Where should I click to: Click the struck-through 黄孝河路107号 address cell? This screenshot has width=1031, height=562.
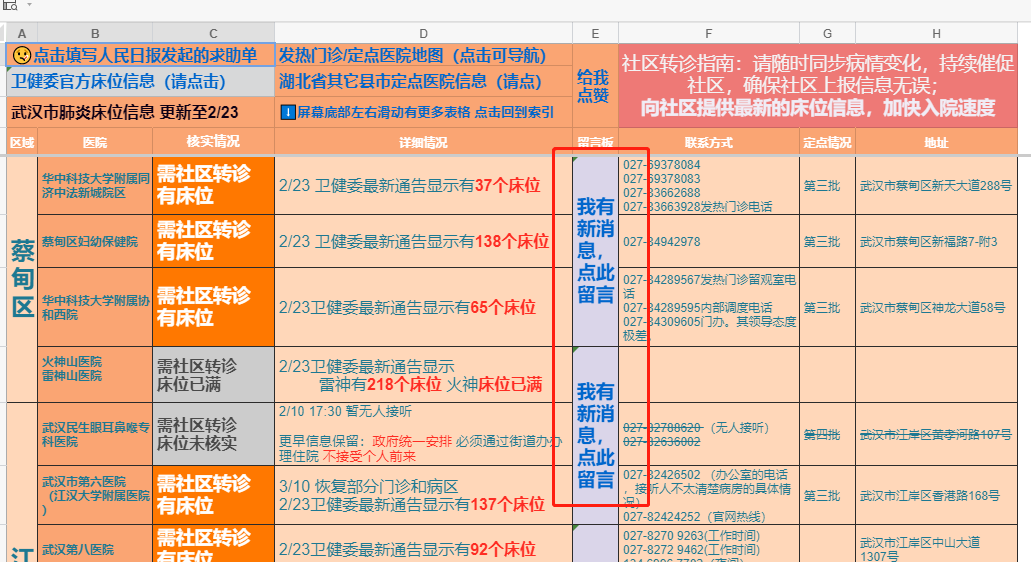click(x=936, y=434)
